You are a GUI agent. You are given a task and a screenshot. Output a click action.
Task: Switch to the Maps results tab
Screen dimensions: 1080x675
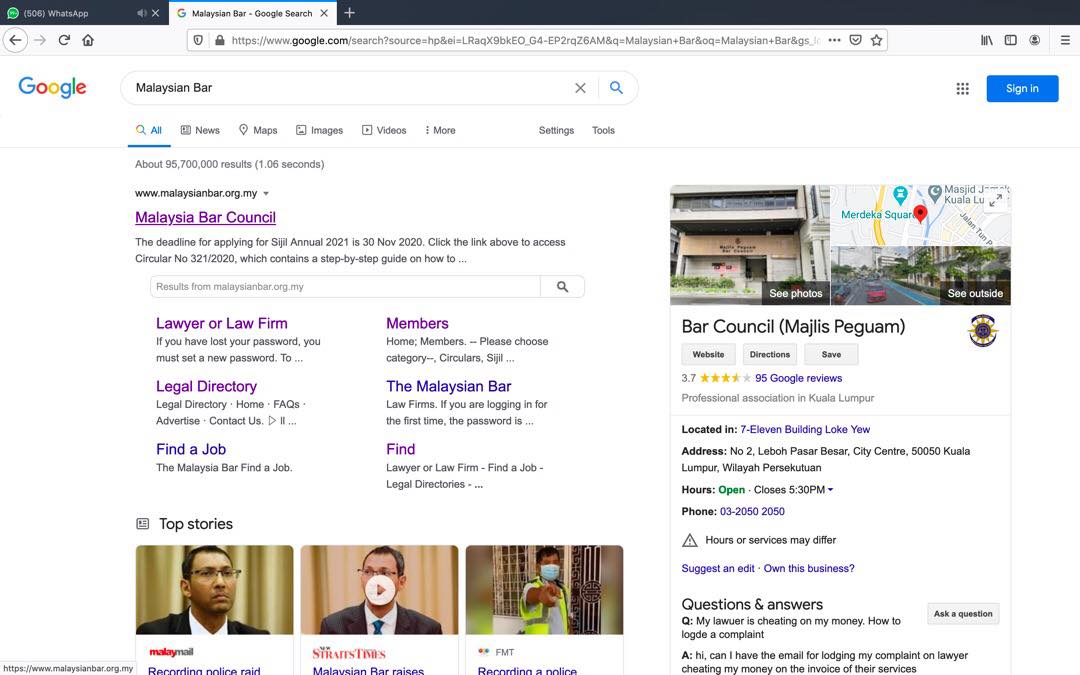coord(258,130)
